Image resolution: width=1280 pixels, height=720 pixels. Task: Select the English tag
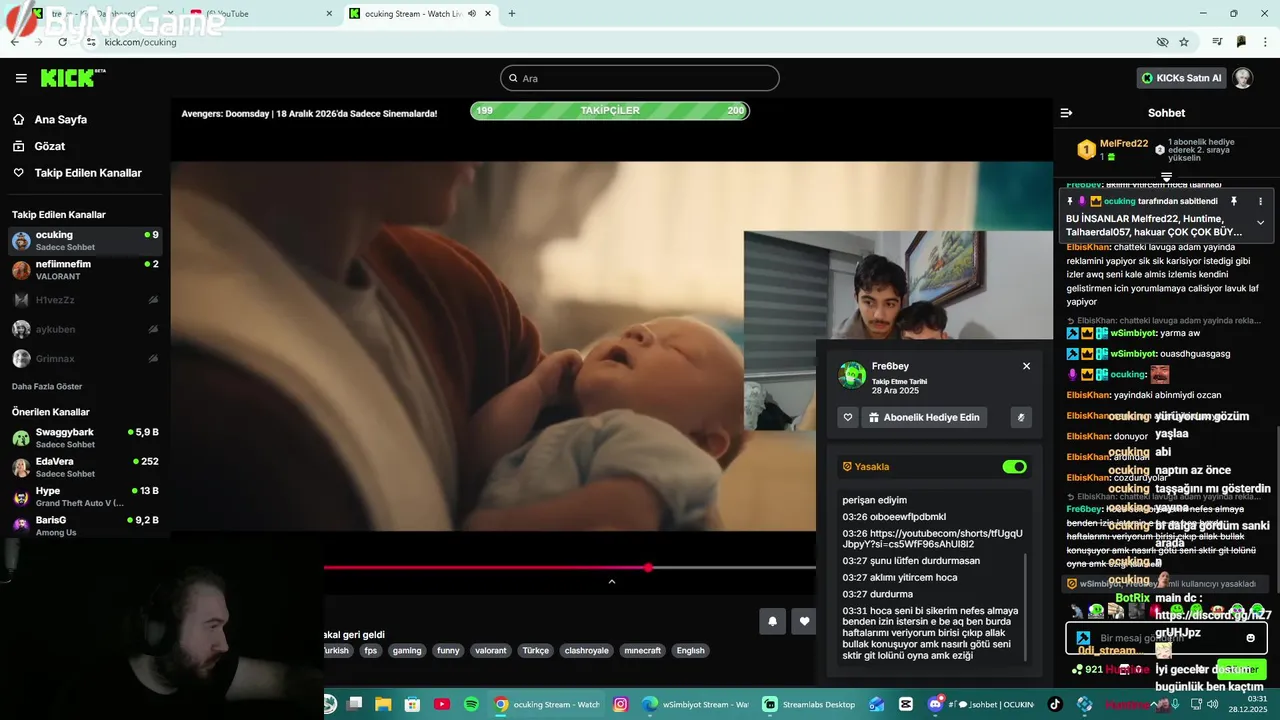click(x=691, y=650)
